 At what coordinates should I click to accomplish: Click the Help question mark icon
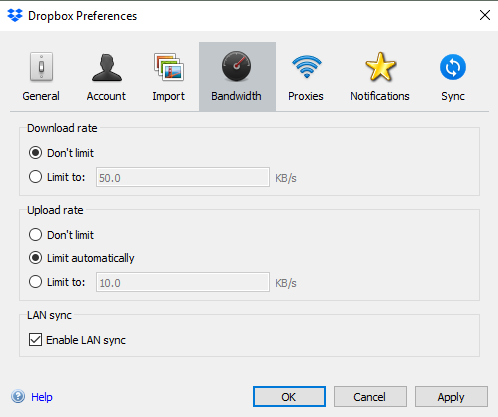point(18,397)
